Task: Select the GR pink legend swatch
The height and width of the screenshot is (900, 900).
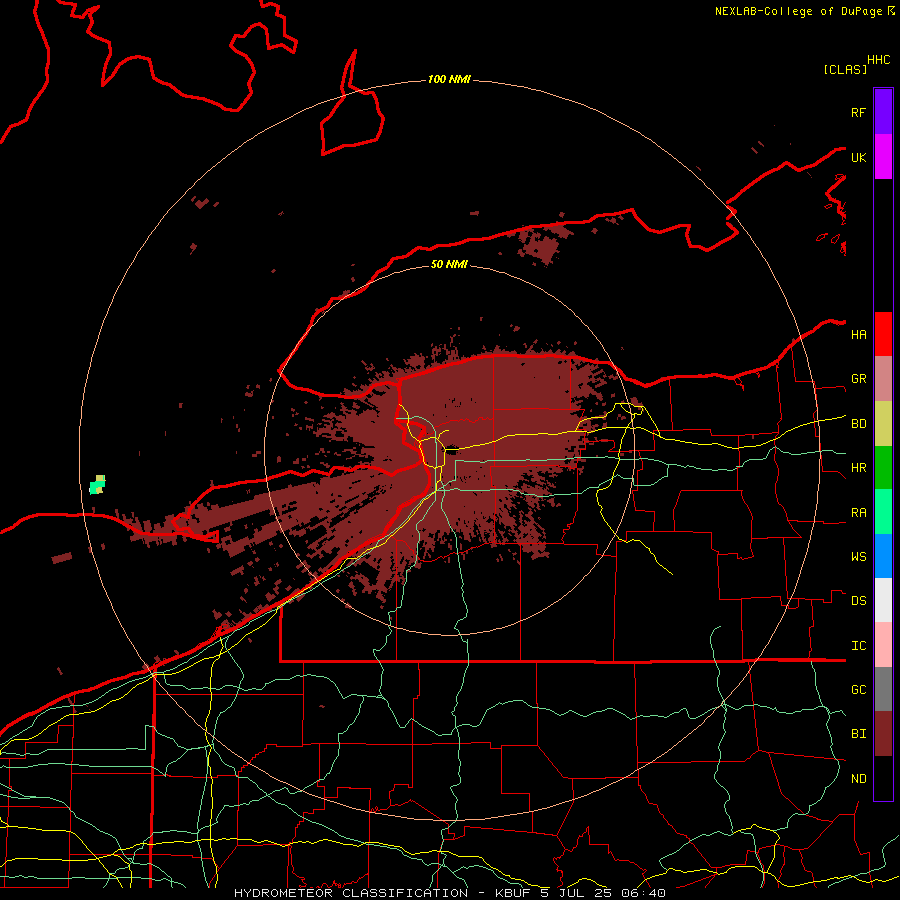Action: (883, 379)
